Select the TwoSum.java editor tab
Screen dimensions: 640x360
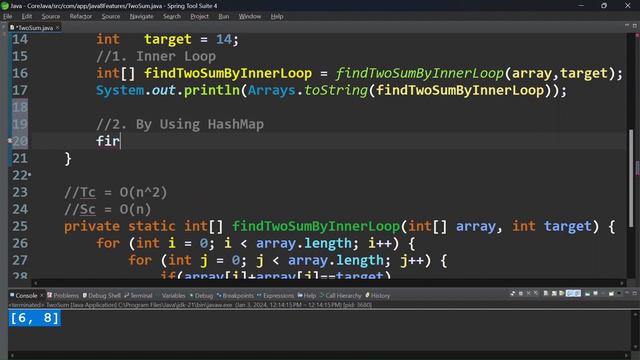(35, 28)
